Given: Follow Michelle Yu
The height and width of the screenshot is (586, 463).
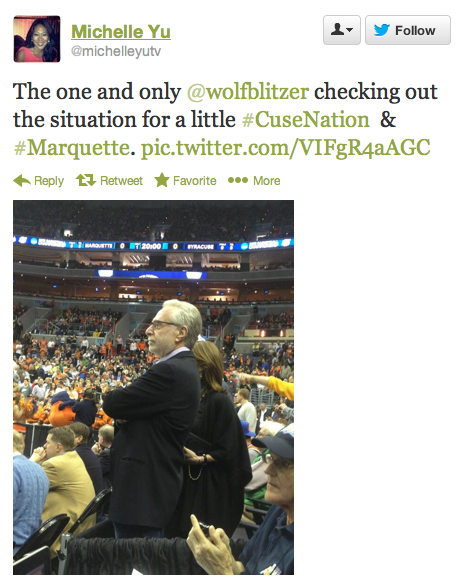Looking at the screenshot, I should pyautogui.click(x=408, y=30).
